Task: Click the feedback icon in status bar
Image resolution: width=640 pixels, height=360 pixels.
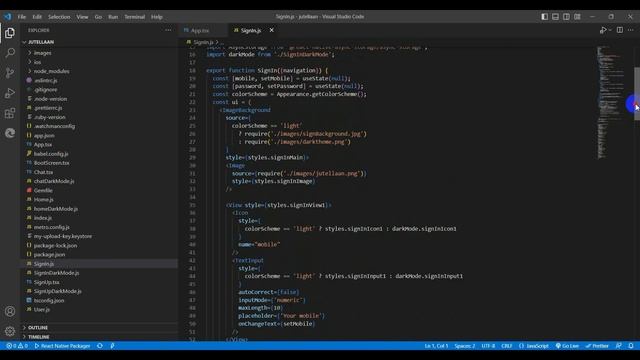Action: click(x=619, y=346)
